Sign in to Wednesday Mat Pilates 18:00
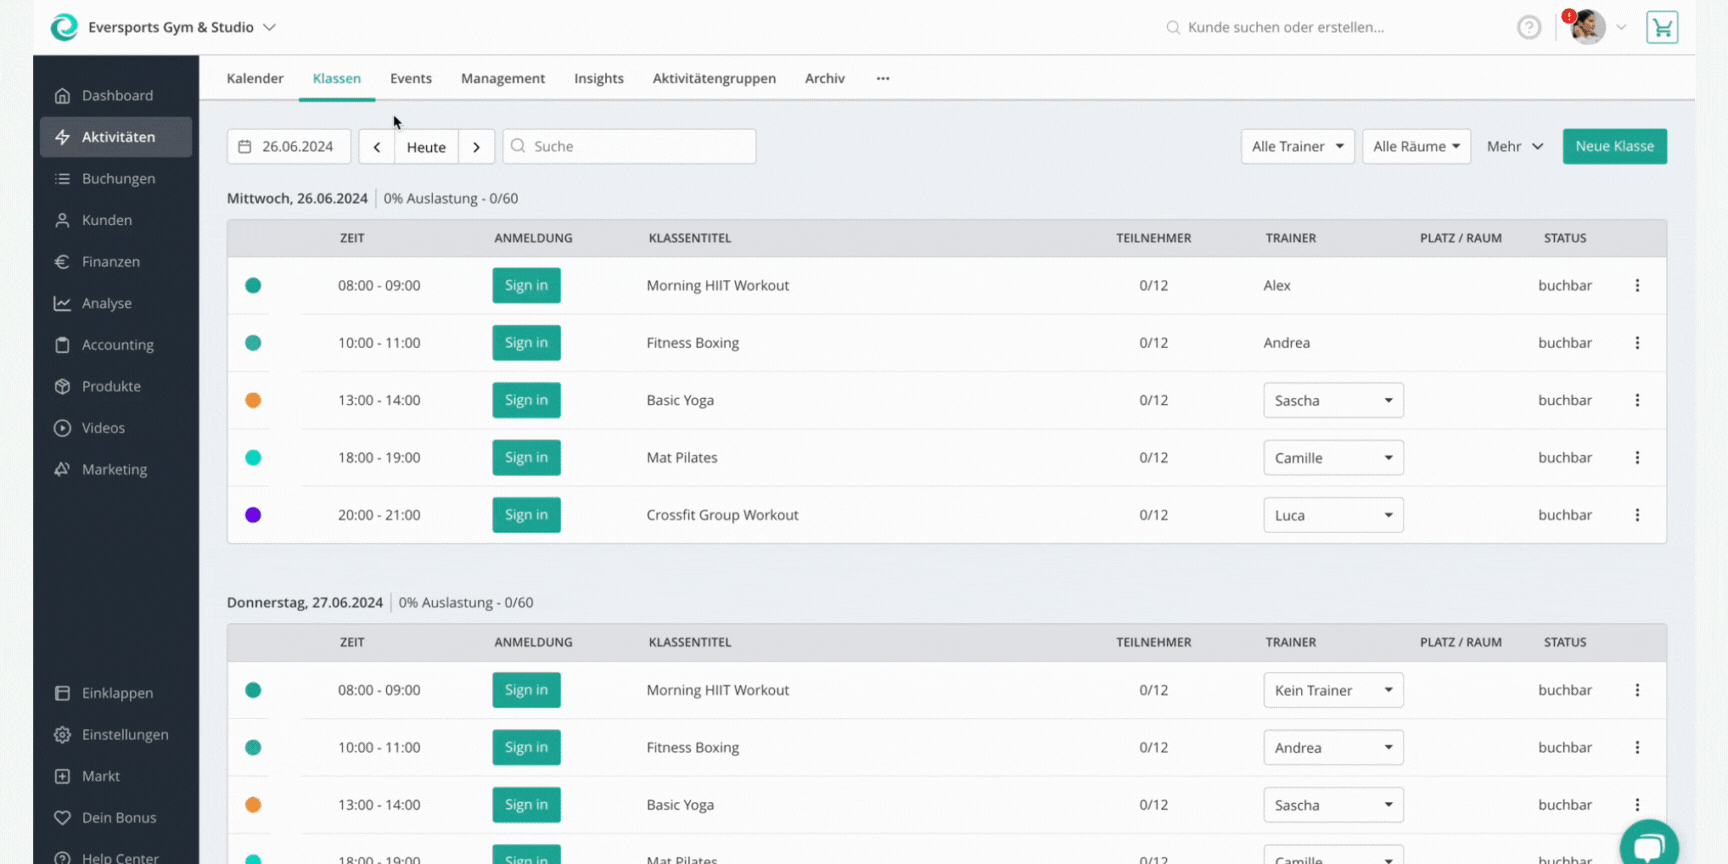Screen dimensions: 1728x864 526,457
